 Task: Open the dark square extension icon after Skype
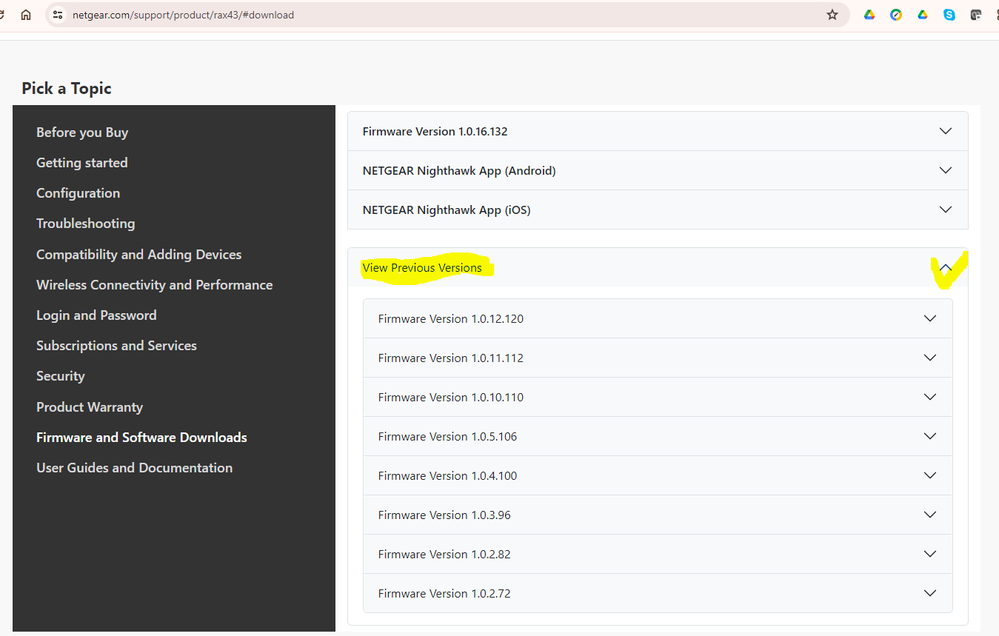click(975, 15)
